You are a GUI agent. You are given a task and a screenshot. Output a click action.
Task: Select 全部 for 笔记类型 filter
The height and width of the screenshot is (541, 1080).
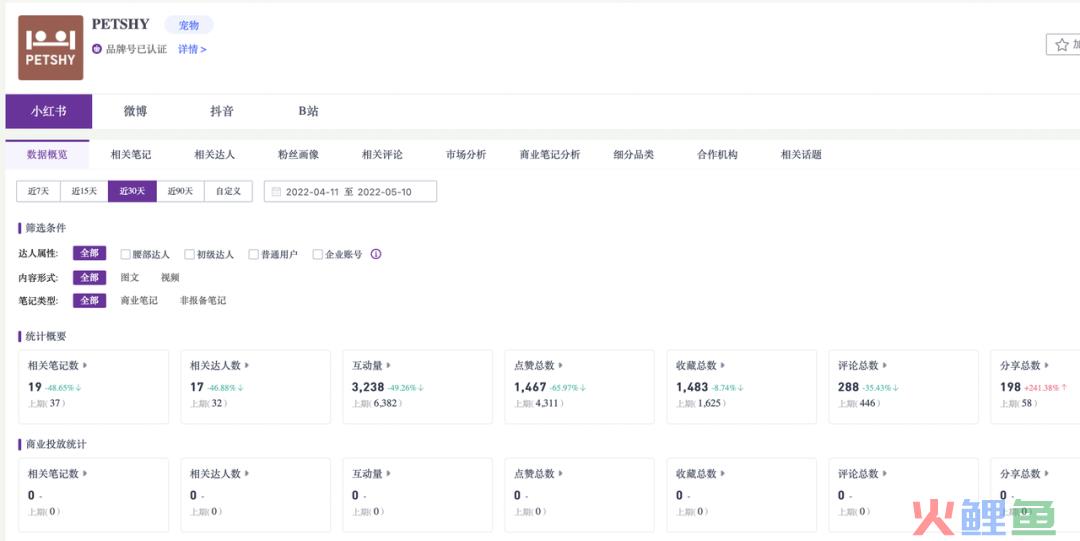pyautogui.click(x=90, y=301)
